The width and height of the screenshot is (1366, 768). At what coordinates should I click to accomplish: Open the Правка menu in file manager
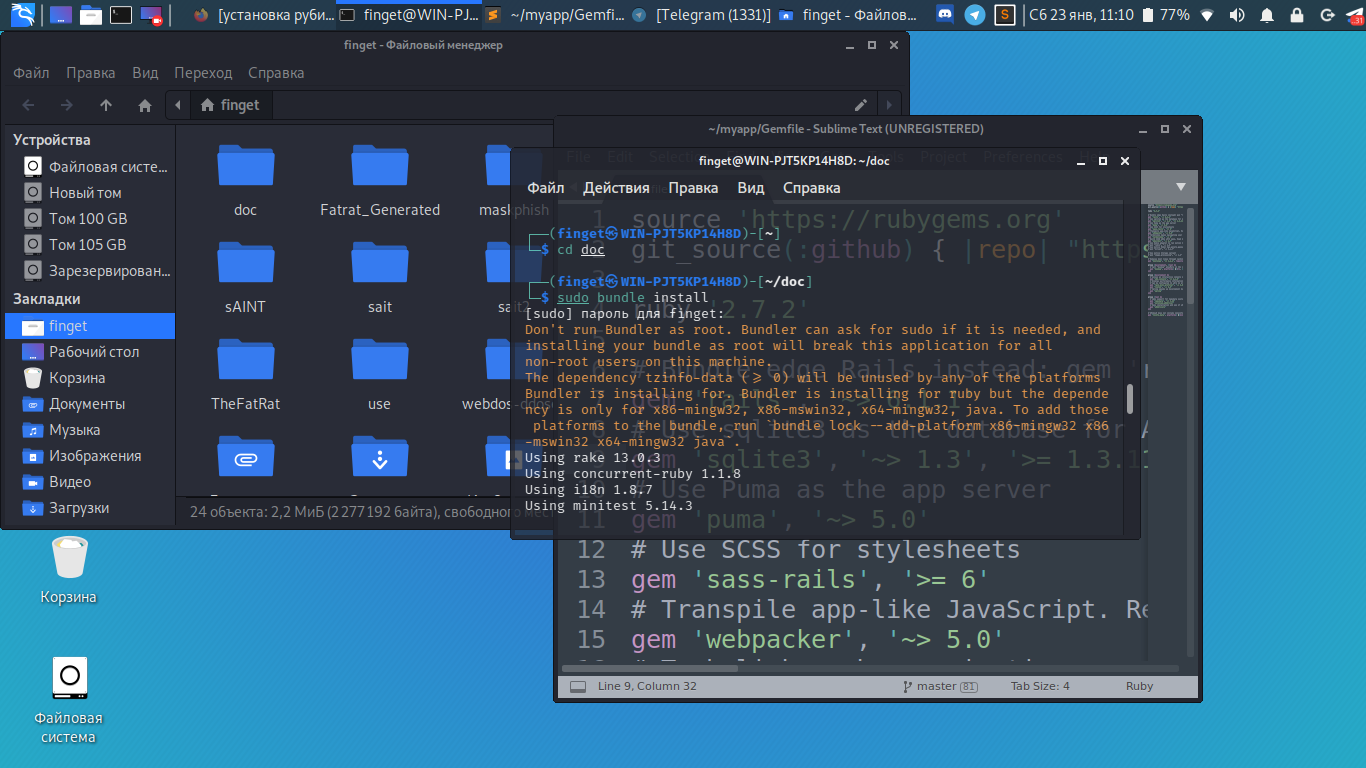pos(91,73)
